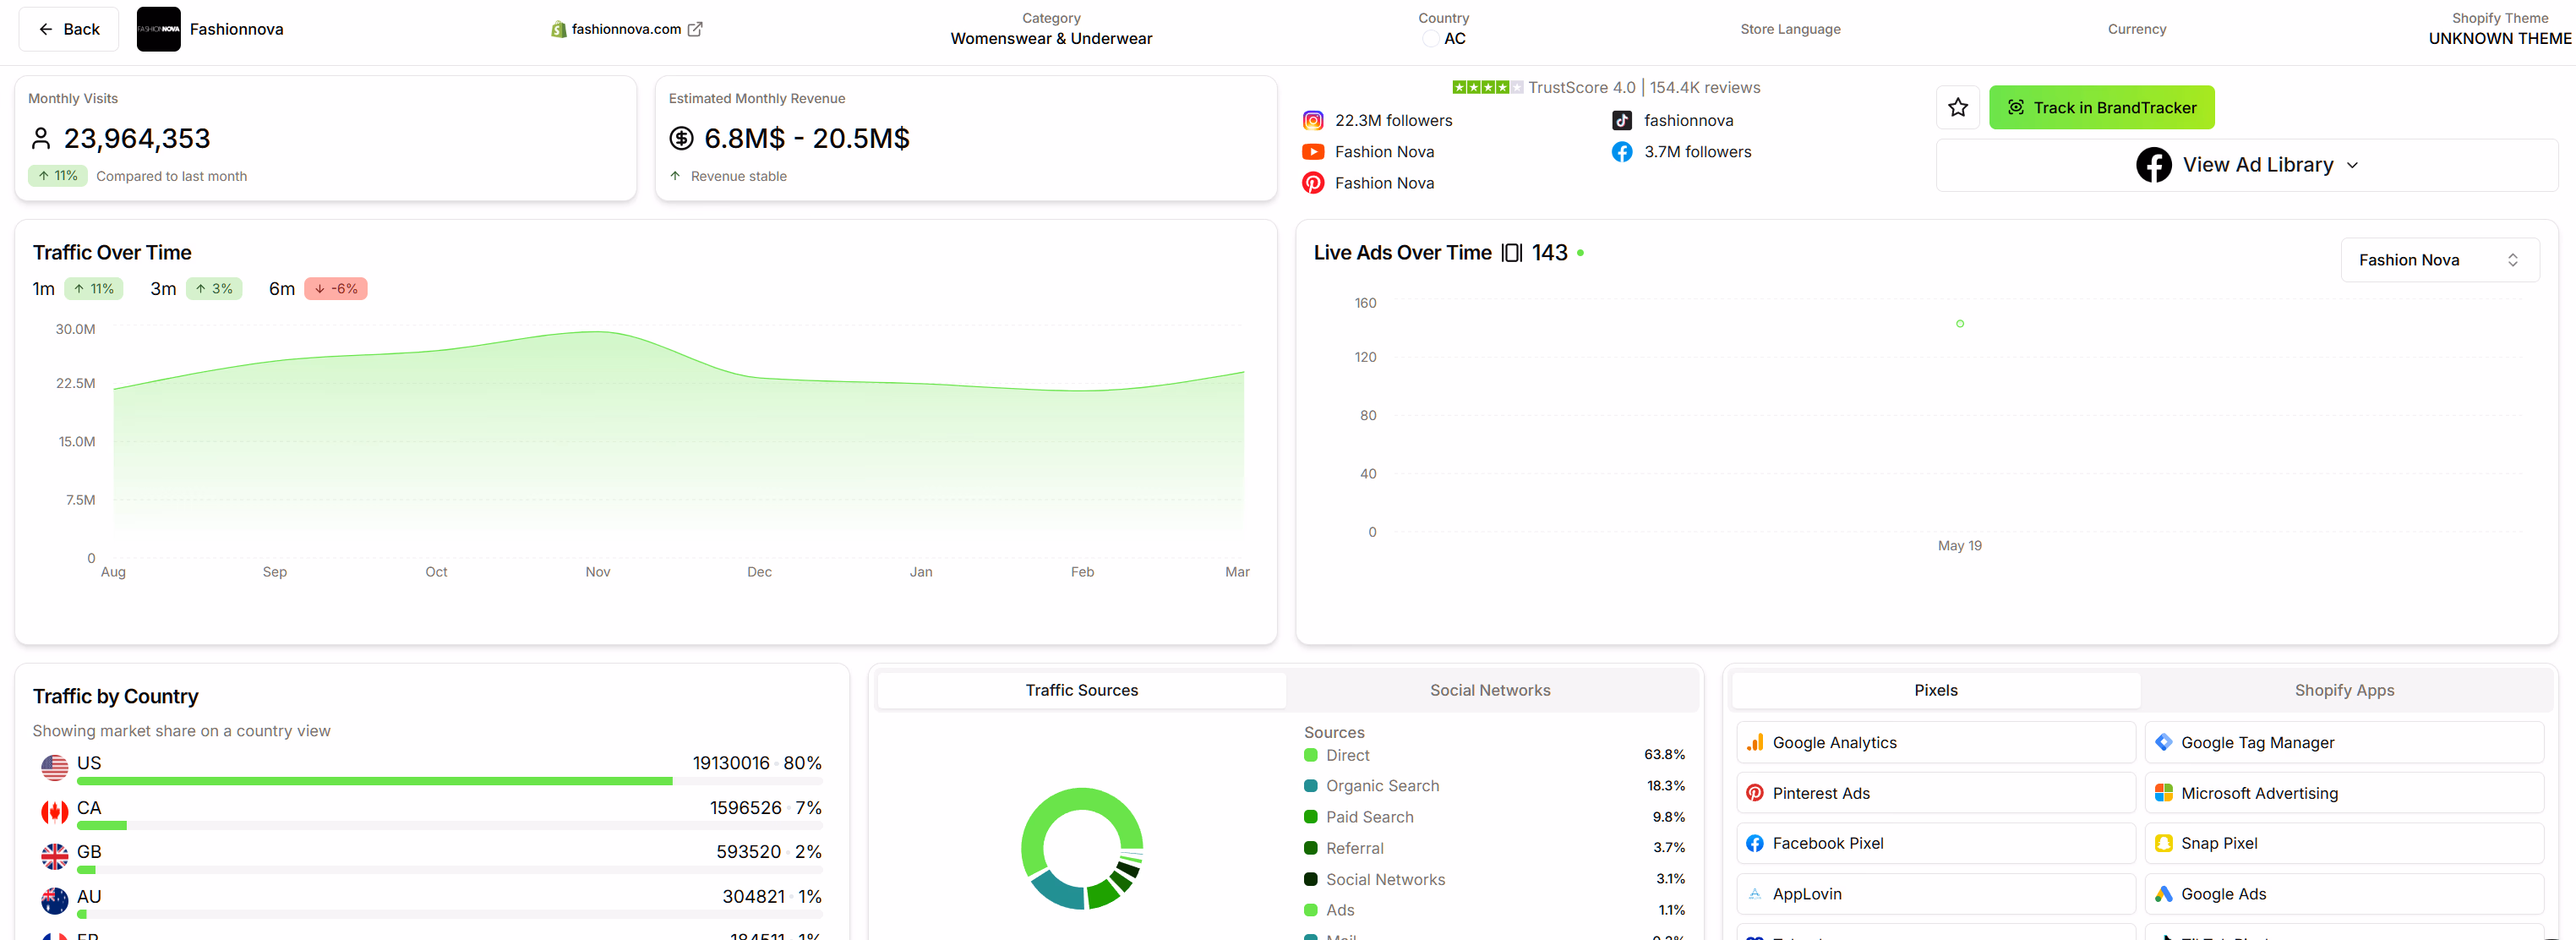Screen dimensions: 2576x940
Task: Click the Womenswear & Underwear category text
Action: pyautogui.click(x=1051, y=38)
